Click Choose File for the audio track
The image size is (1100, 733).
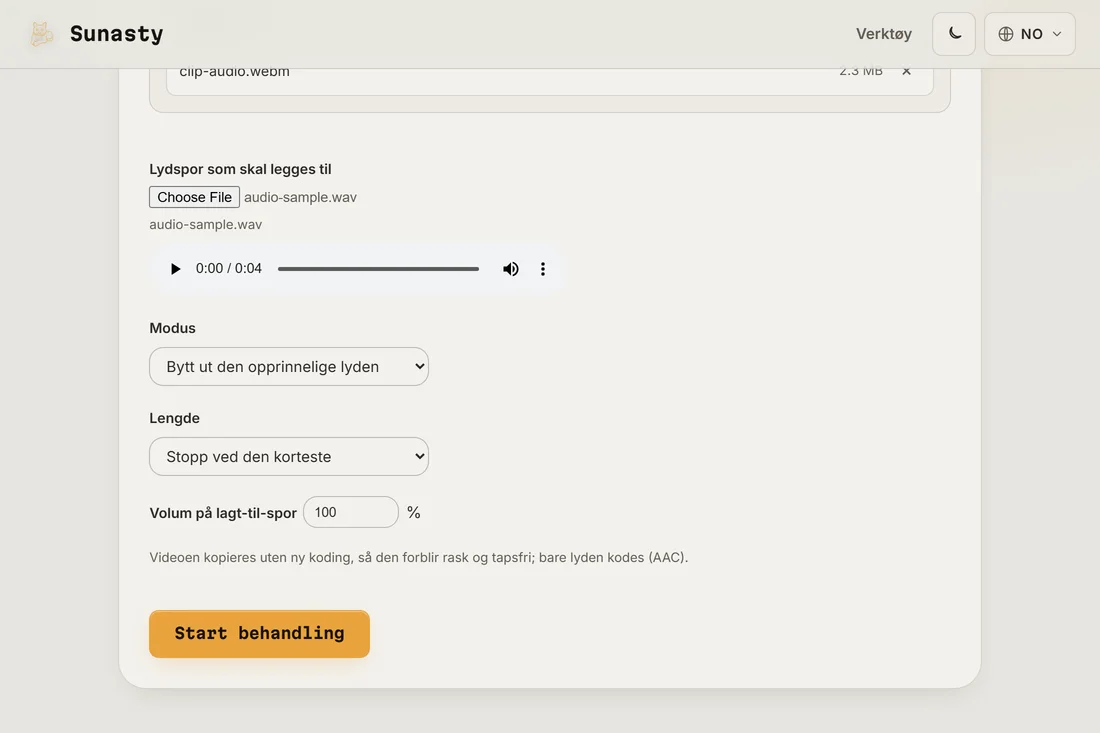point(194,197)
